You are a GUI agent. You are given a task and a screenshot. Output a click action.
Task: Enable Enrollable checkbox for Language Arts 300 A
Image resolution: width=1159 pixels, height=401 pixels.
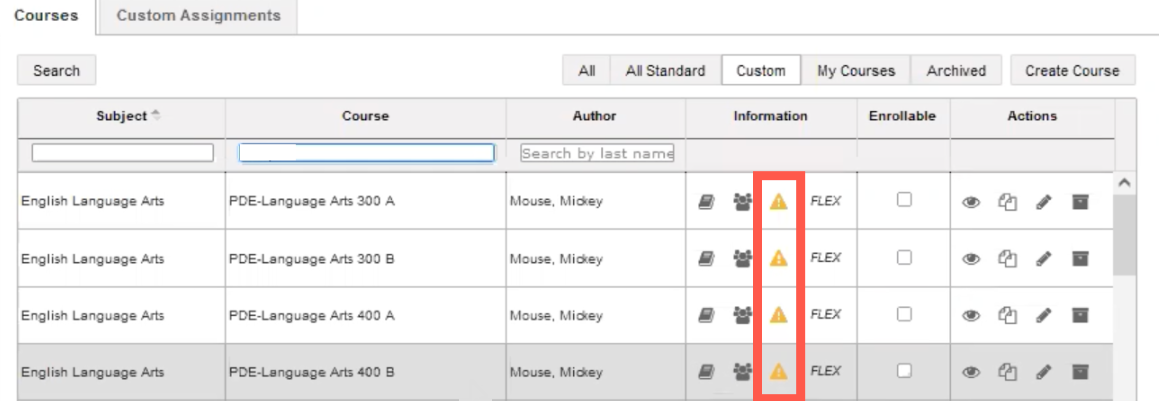point(904,200)
